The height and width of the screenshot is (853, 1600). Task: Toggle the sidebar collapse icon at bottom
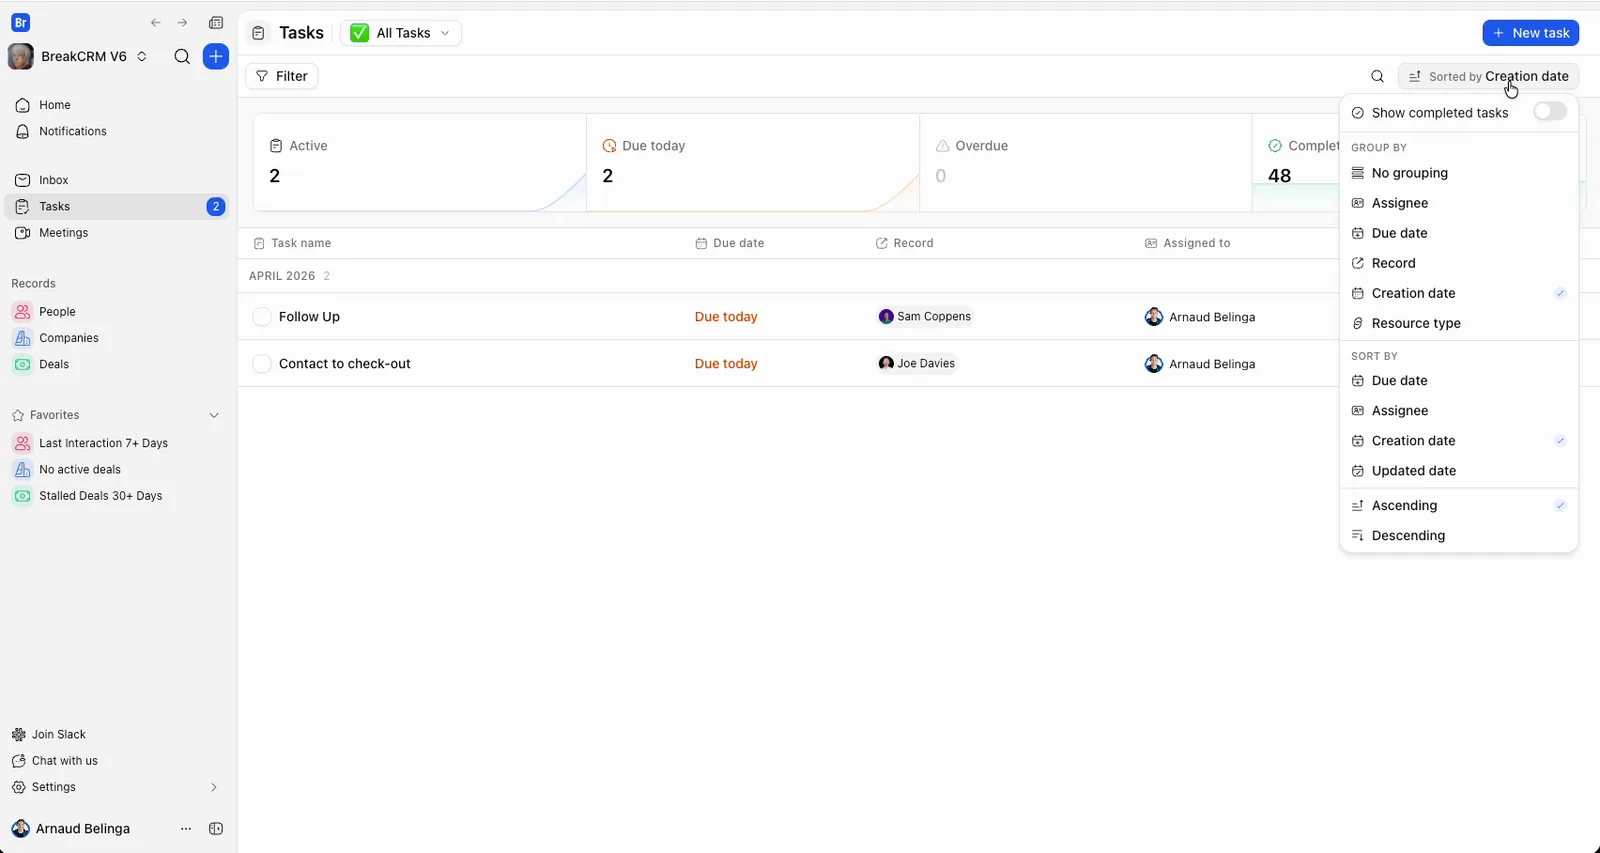[216, 829]
